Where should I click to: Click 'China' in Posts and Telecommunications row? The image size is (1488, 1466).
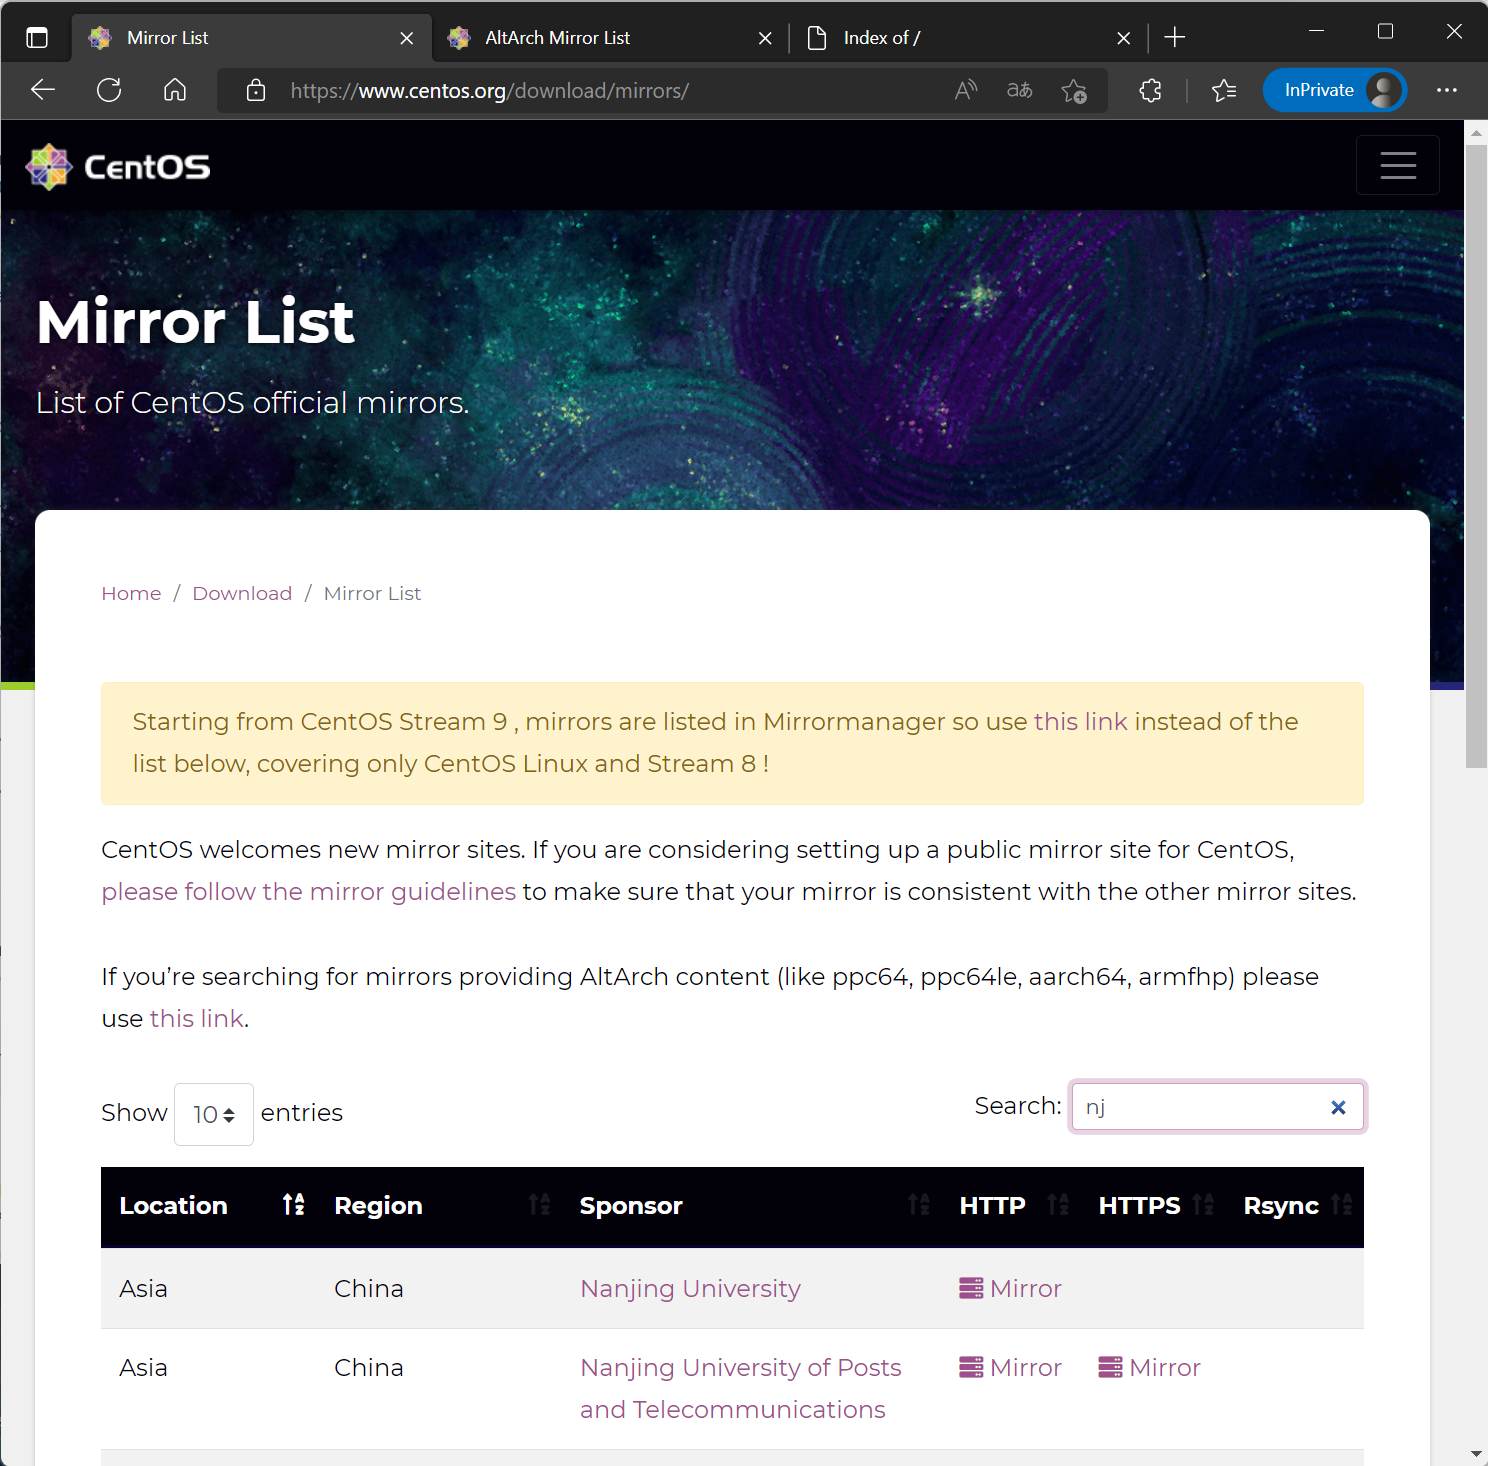[x=369, y=1367]
